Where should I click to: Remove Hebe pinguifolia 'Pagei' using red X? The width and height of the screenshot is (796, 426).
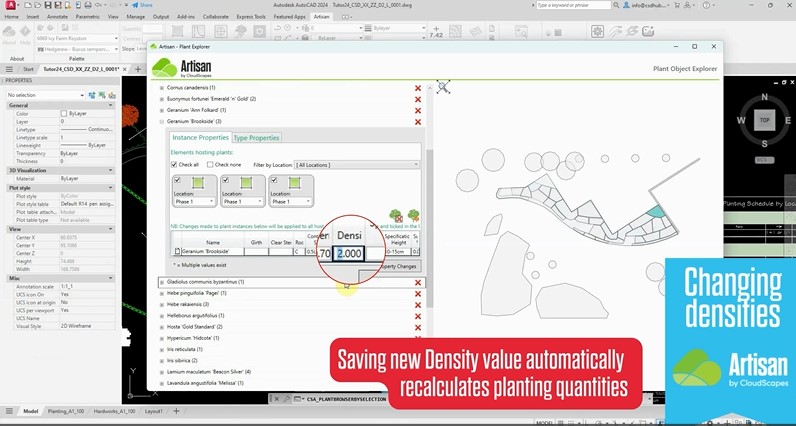tap(418, 293)
